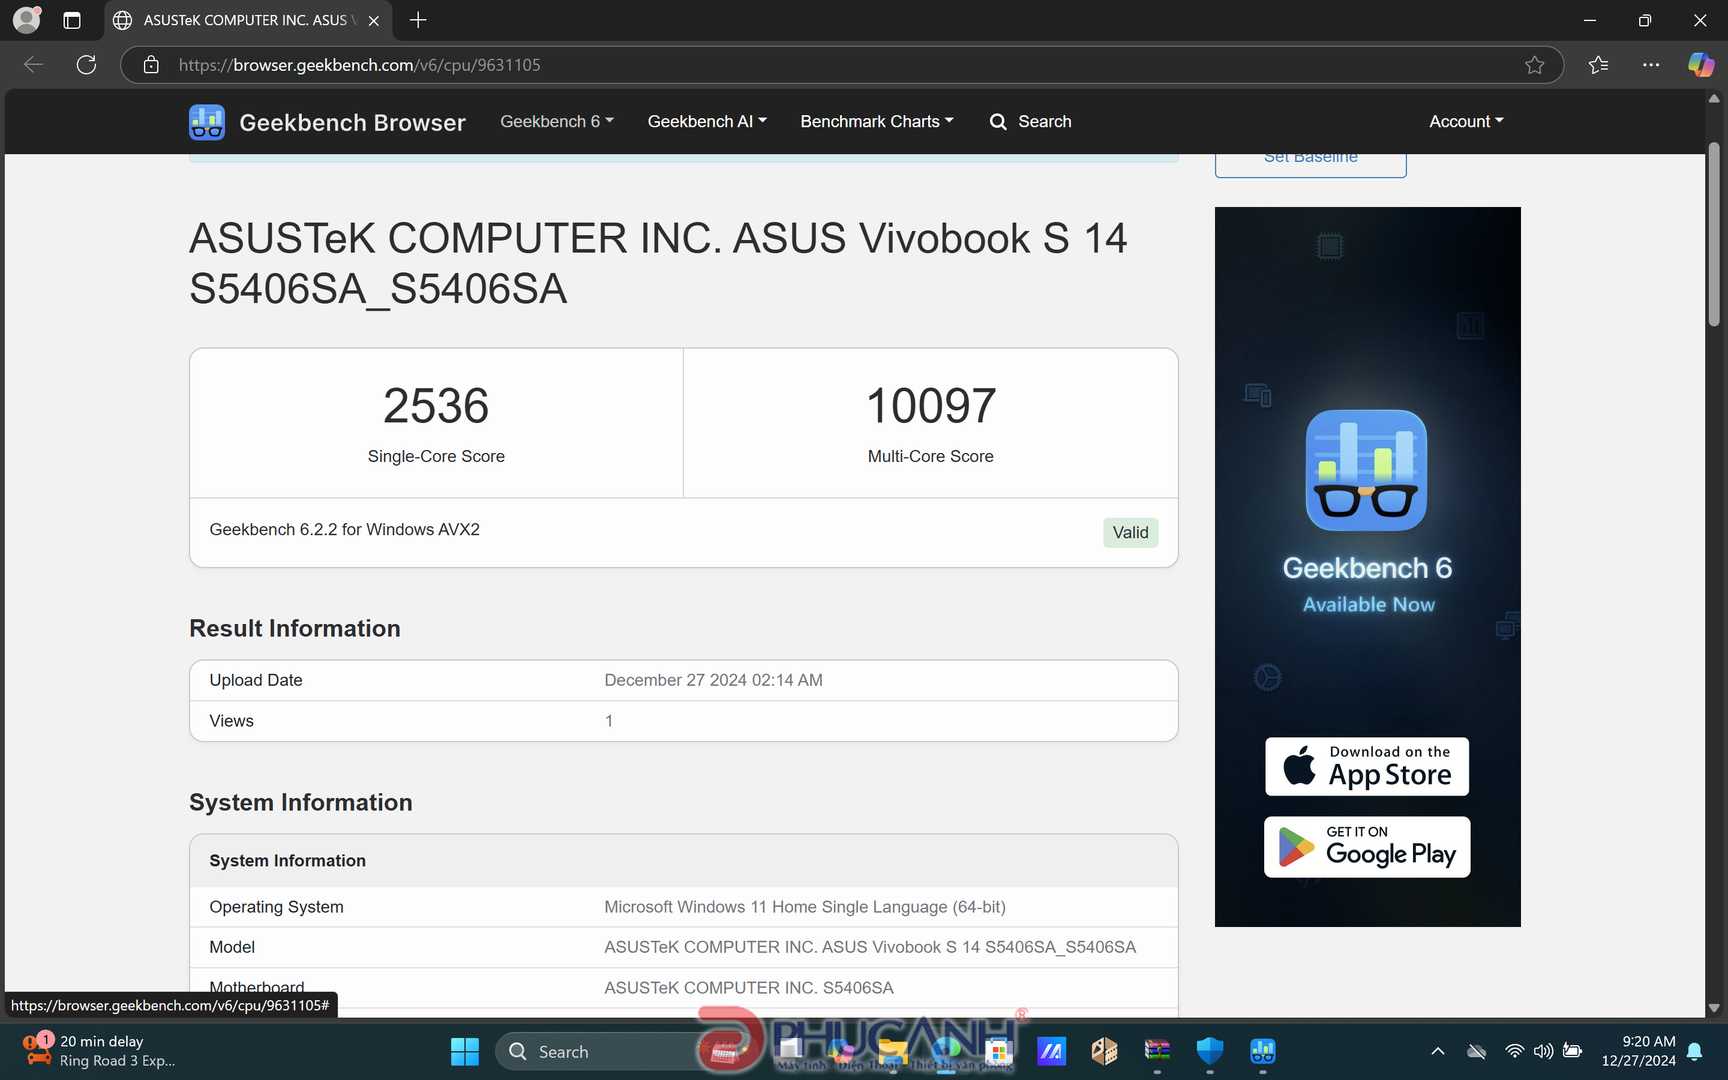
Task: Click the Search link in the navbar
Action: pos(1045,122)
